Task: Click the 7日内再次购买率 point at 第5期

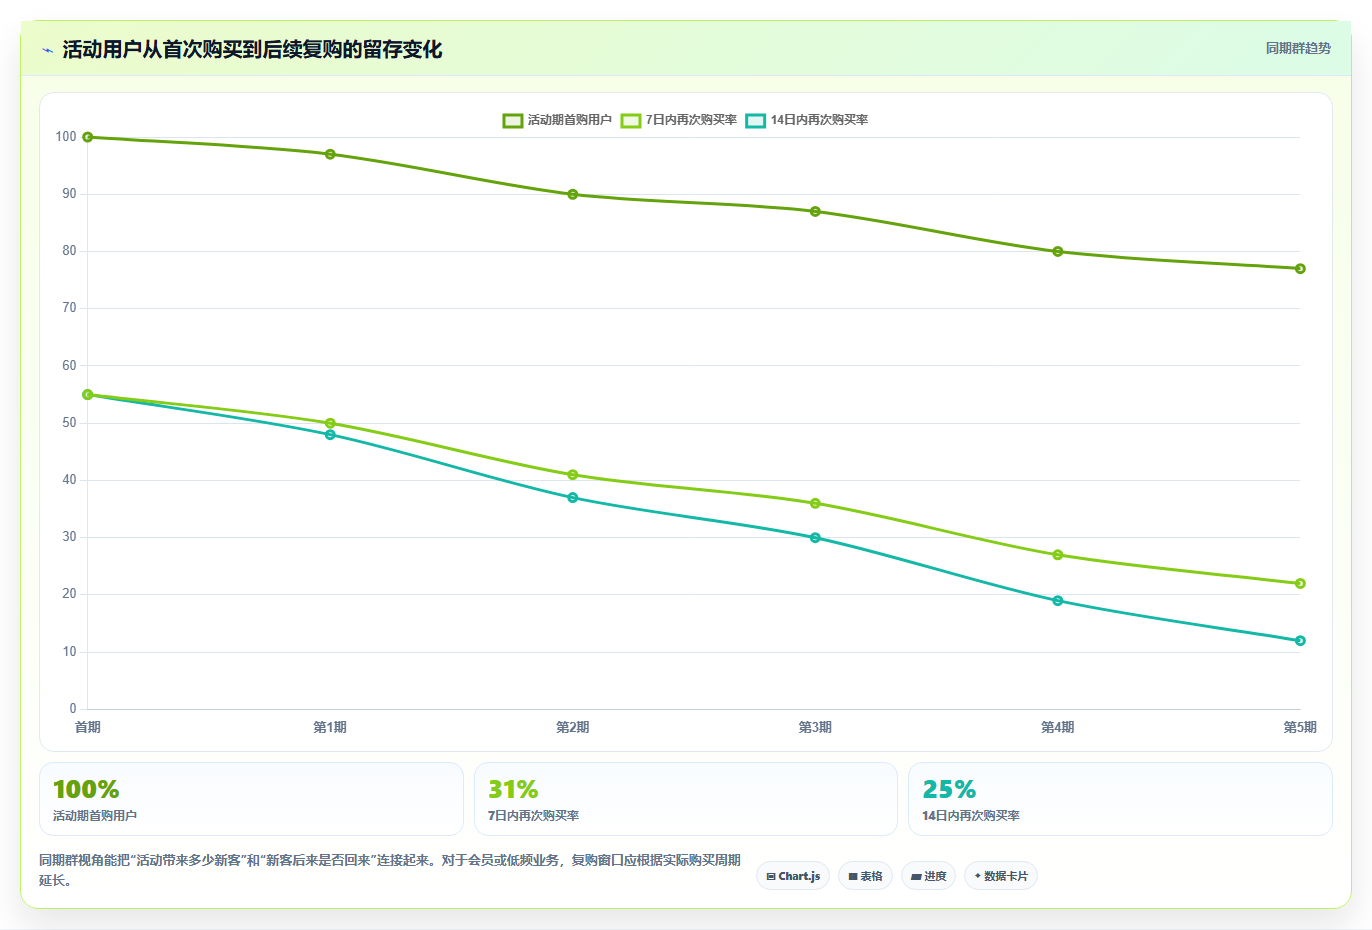Action: (x=1300, y=583)
